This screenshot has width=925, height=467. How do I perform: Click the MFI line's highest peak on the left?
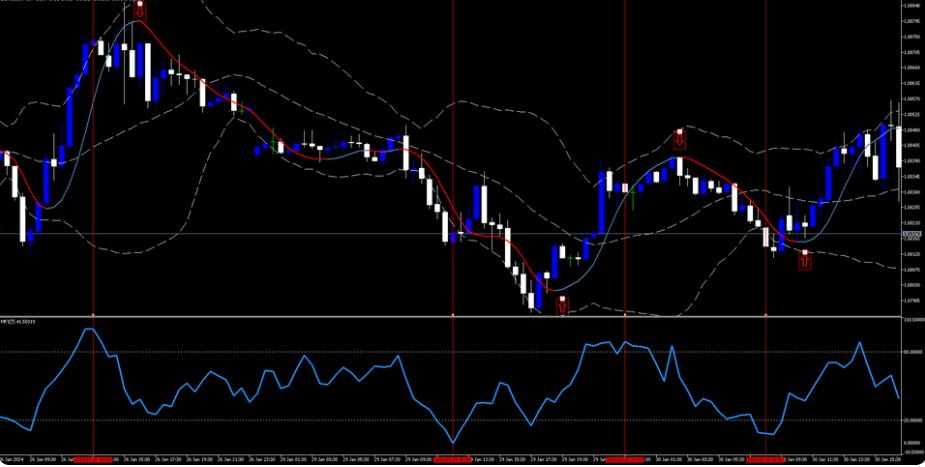point(91,329)
